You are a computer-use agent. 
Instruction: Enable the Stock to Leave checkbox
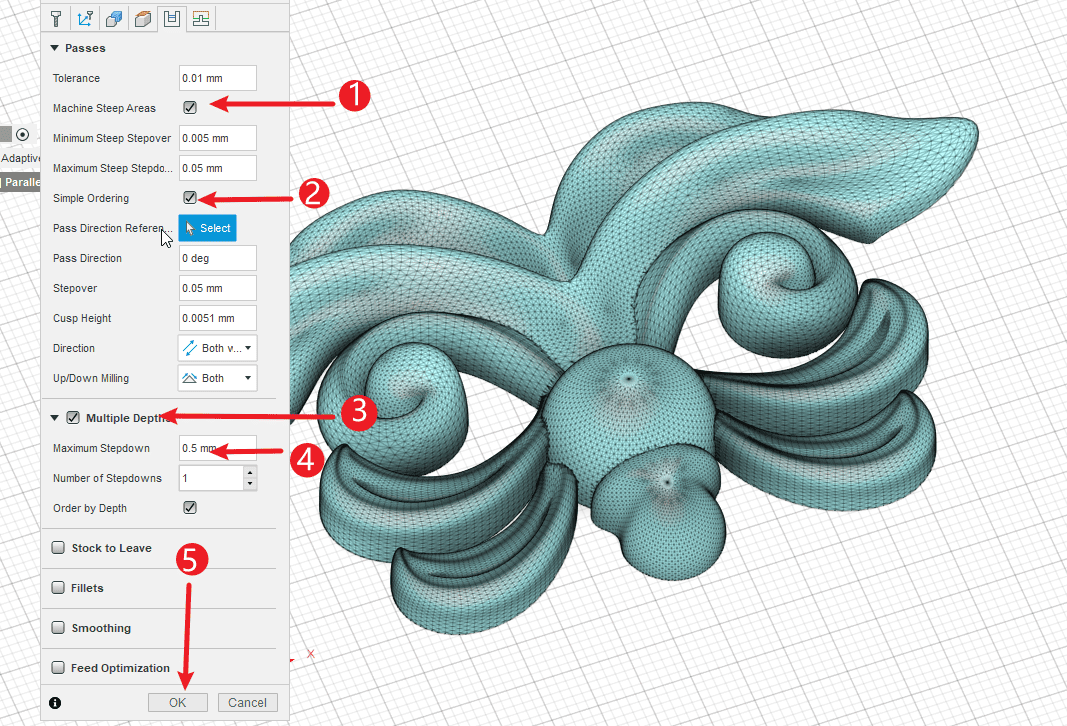click(58, 548)
